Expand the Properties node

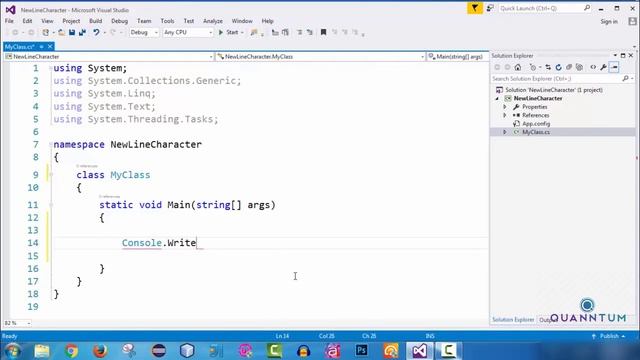505,107
